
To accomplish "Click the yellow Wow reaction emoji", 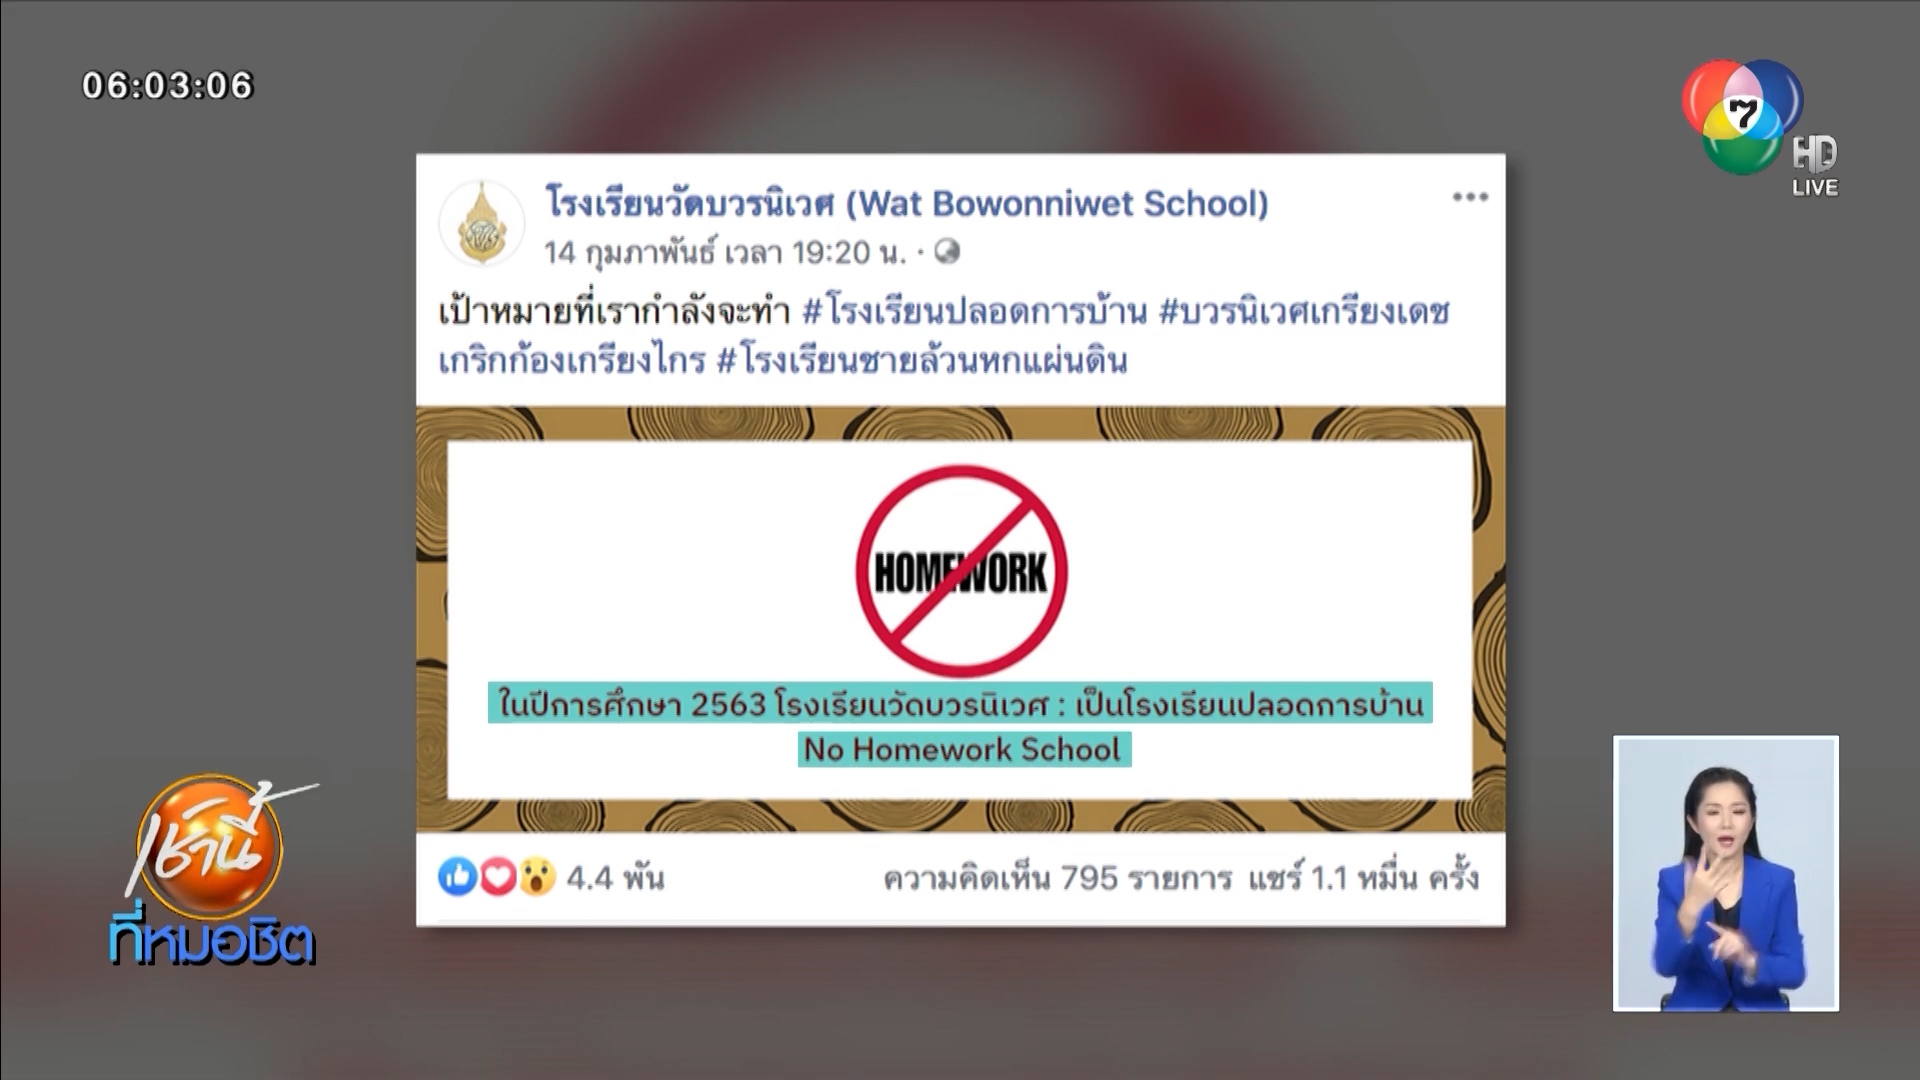I will [x=537, y=877].
